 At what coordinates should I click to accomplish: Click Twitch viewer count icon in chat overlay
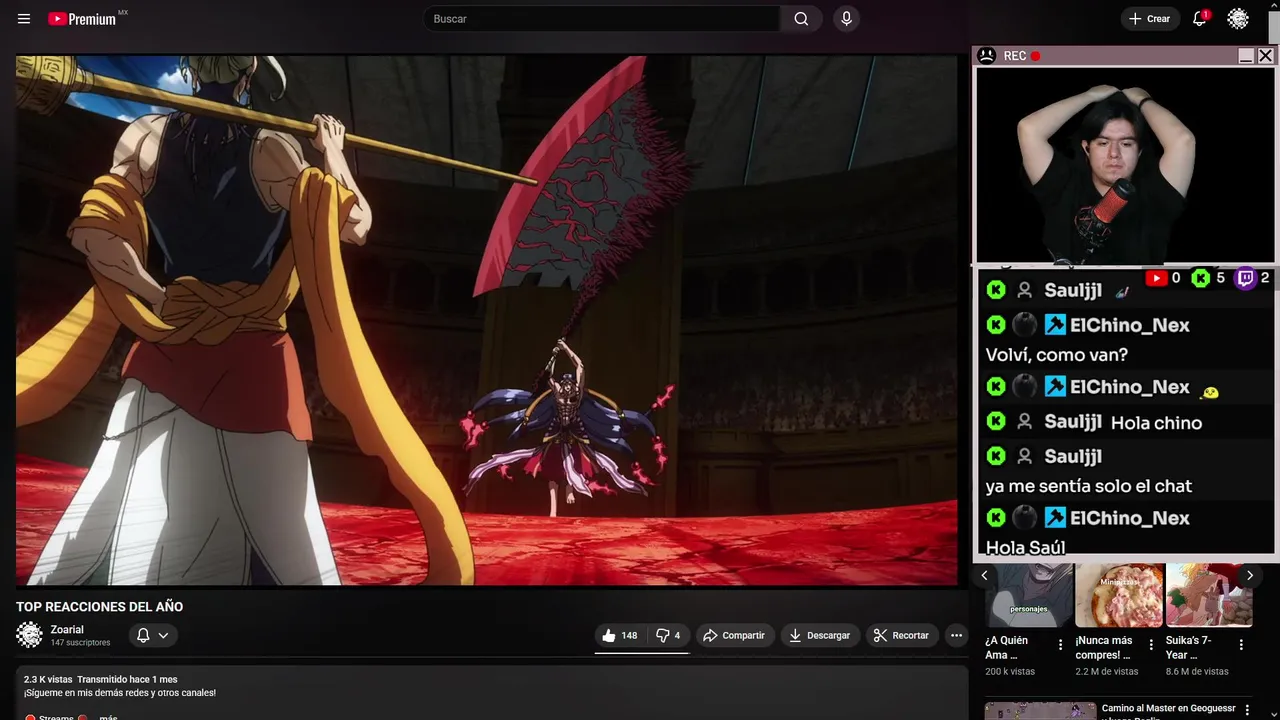coord(1246,278)
